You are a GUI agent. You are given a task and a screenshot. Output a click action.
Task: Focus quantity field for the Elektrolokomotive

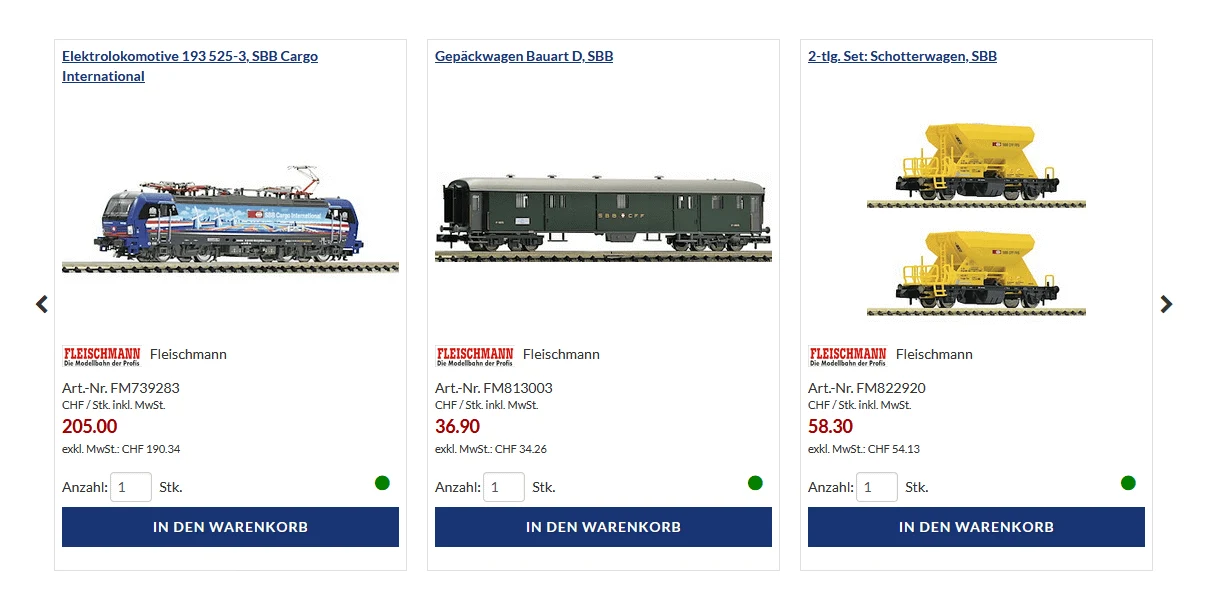coord(131,487)
